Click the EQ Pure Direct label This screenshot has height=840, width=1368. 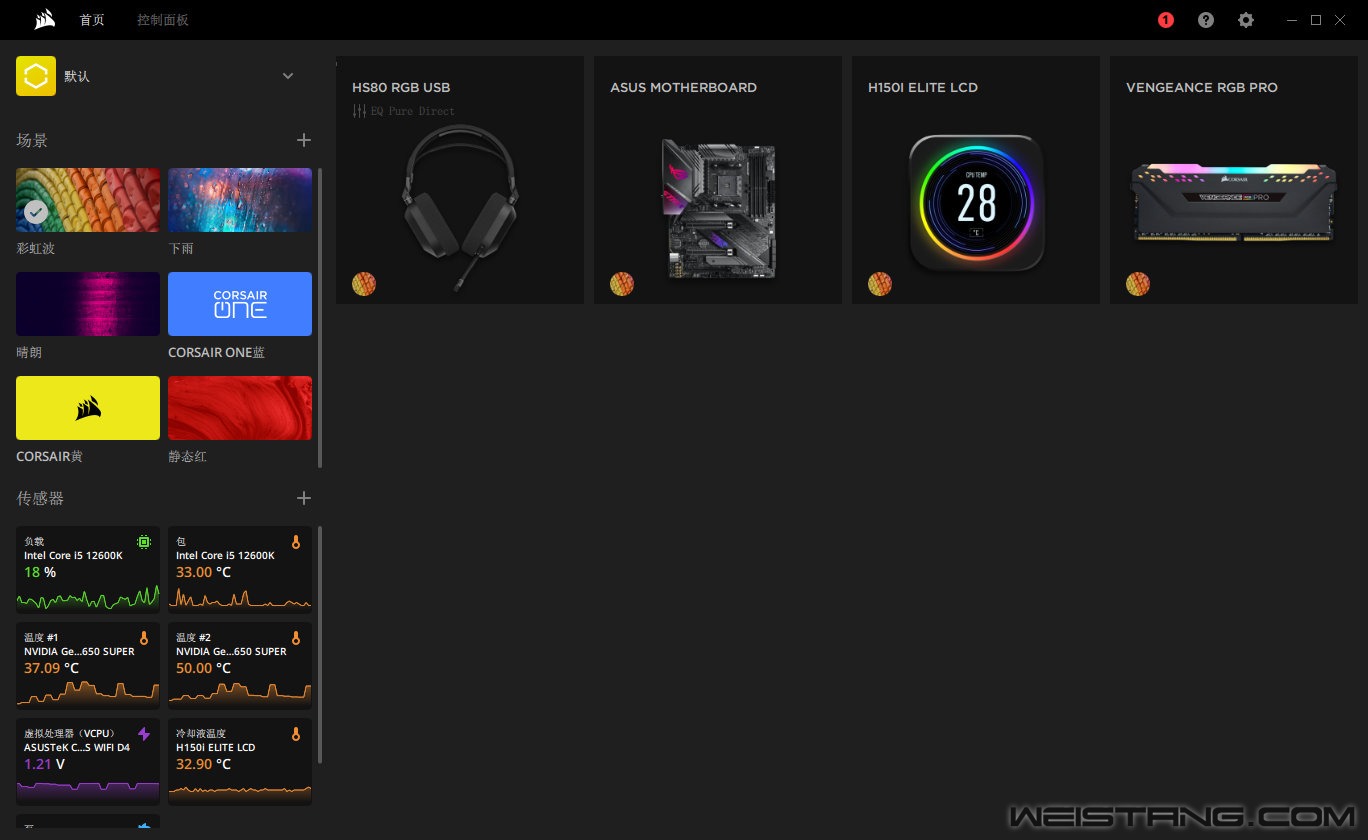pos(413,111)
